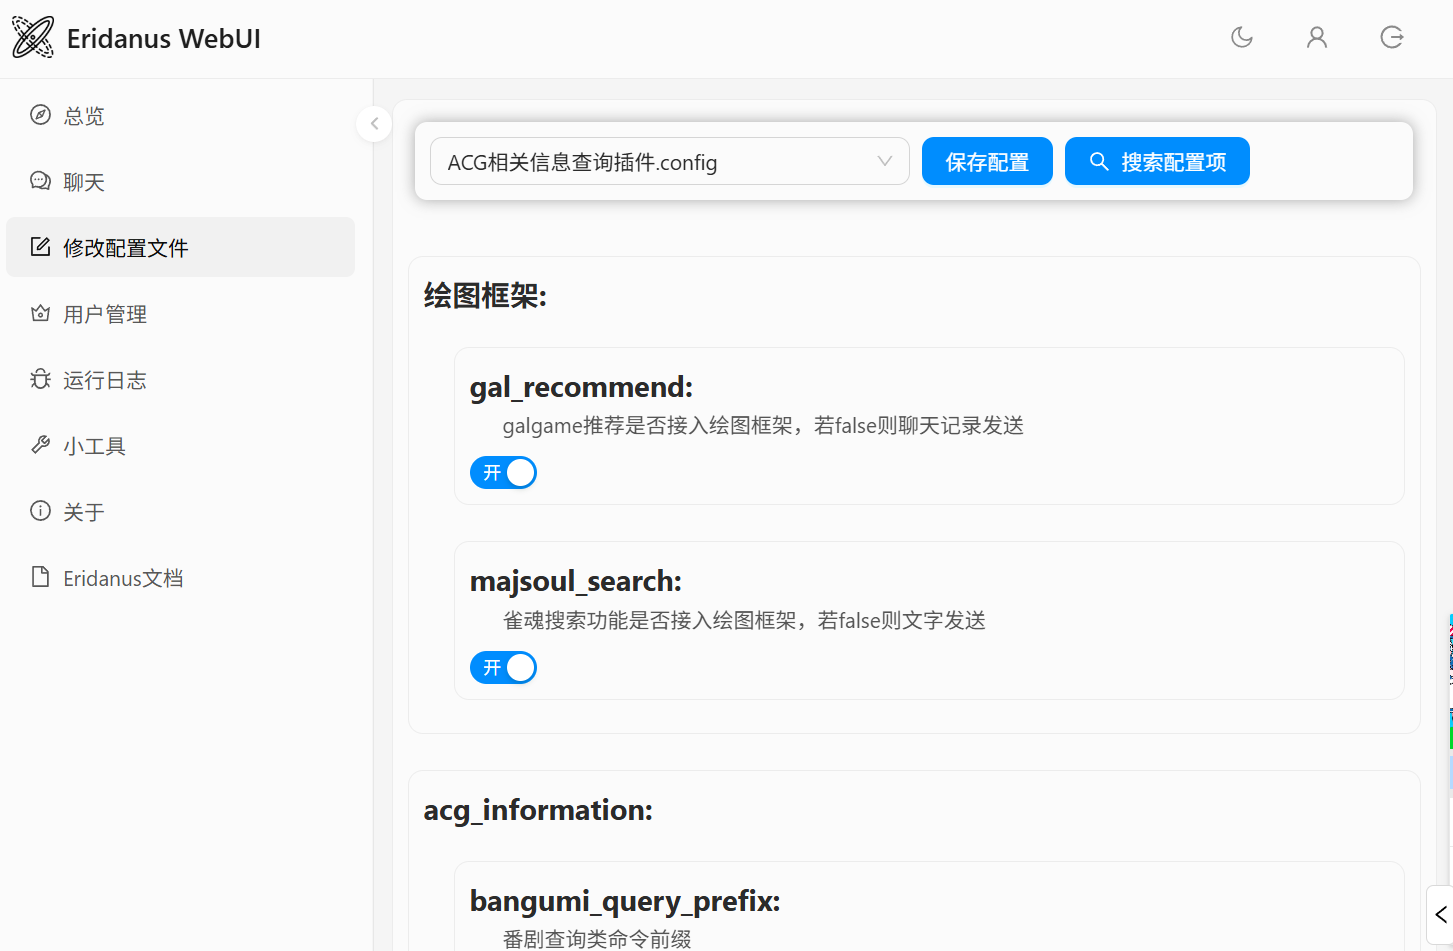Click the compass icon beside 总览
Viewport: 1453px width, 951px height.
point(40,115)
